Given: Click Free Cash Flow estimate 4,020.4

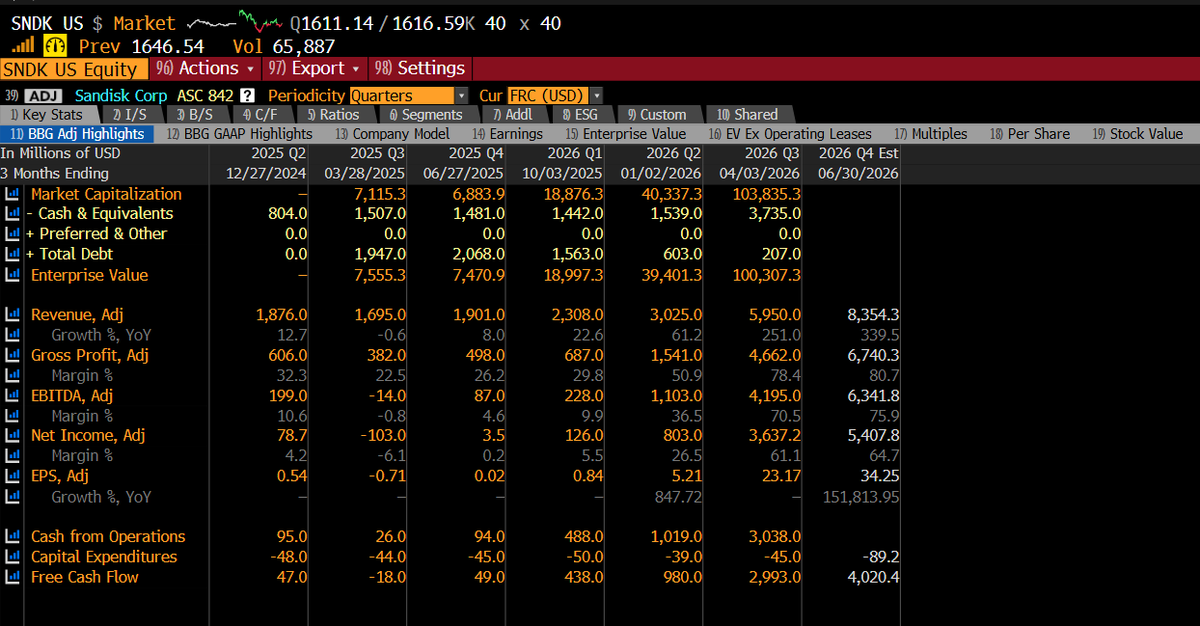Looking at the screenshot, I should tap(872, 577).
